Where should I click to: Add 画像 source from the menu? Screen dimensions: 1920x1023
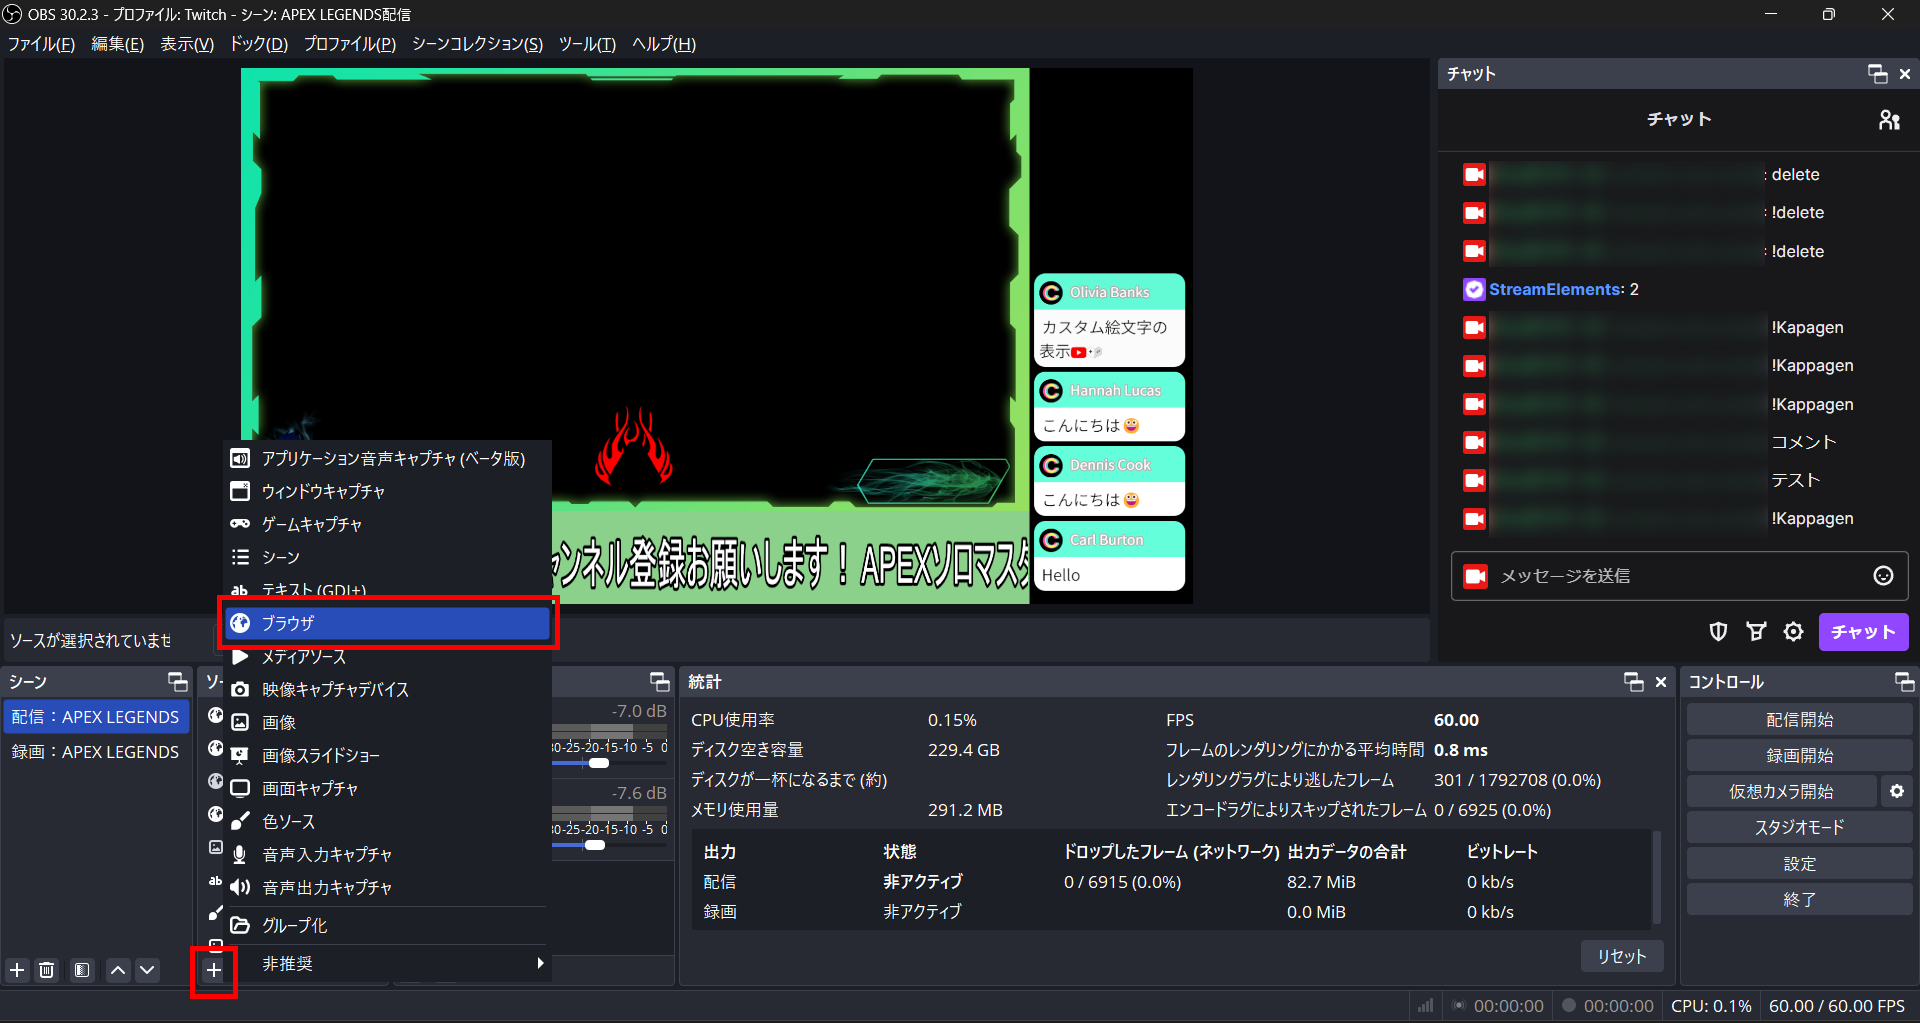point(388,722)
